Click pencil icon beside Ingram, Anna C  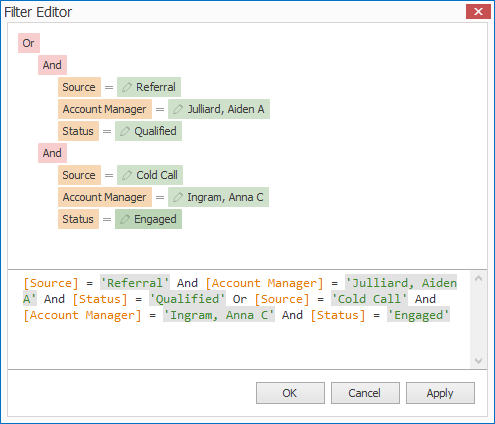(178, 197)
